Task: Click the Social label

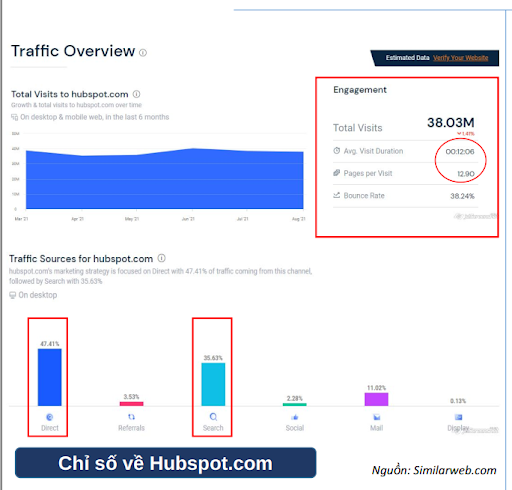Action: click(x=295, y=428)
